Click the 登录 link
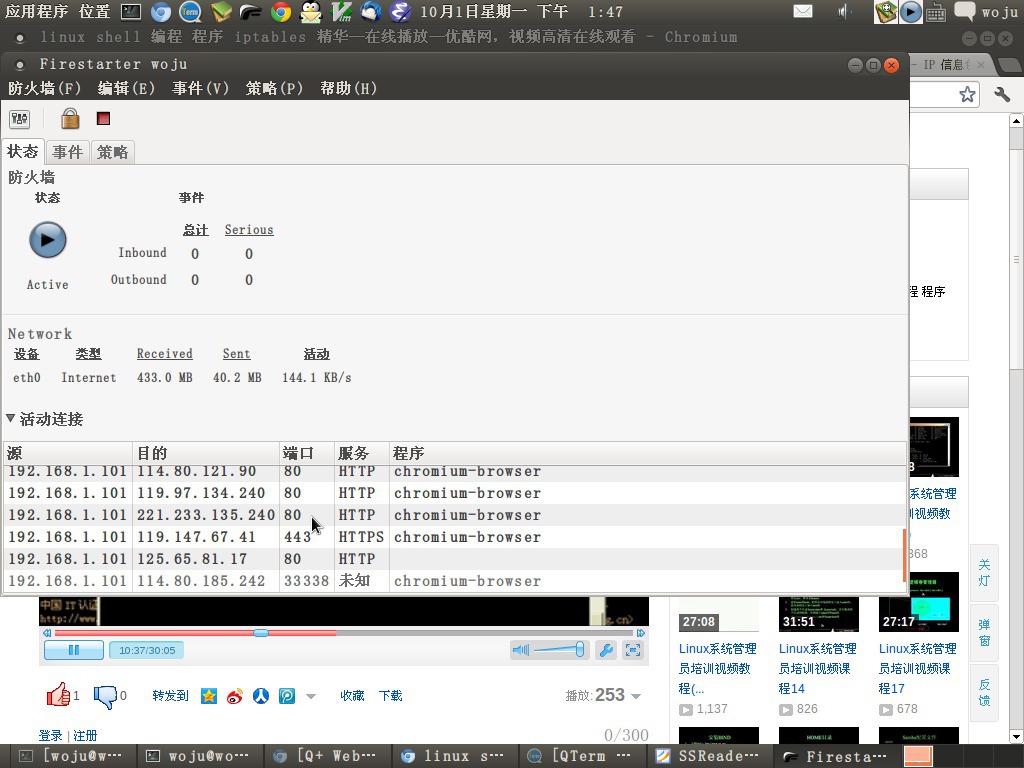Image resolution: width=1024 pixels, height=768 pixels. [x=51, y=735]
